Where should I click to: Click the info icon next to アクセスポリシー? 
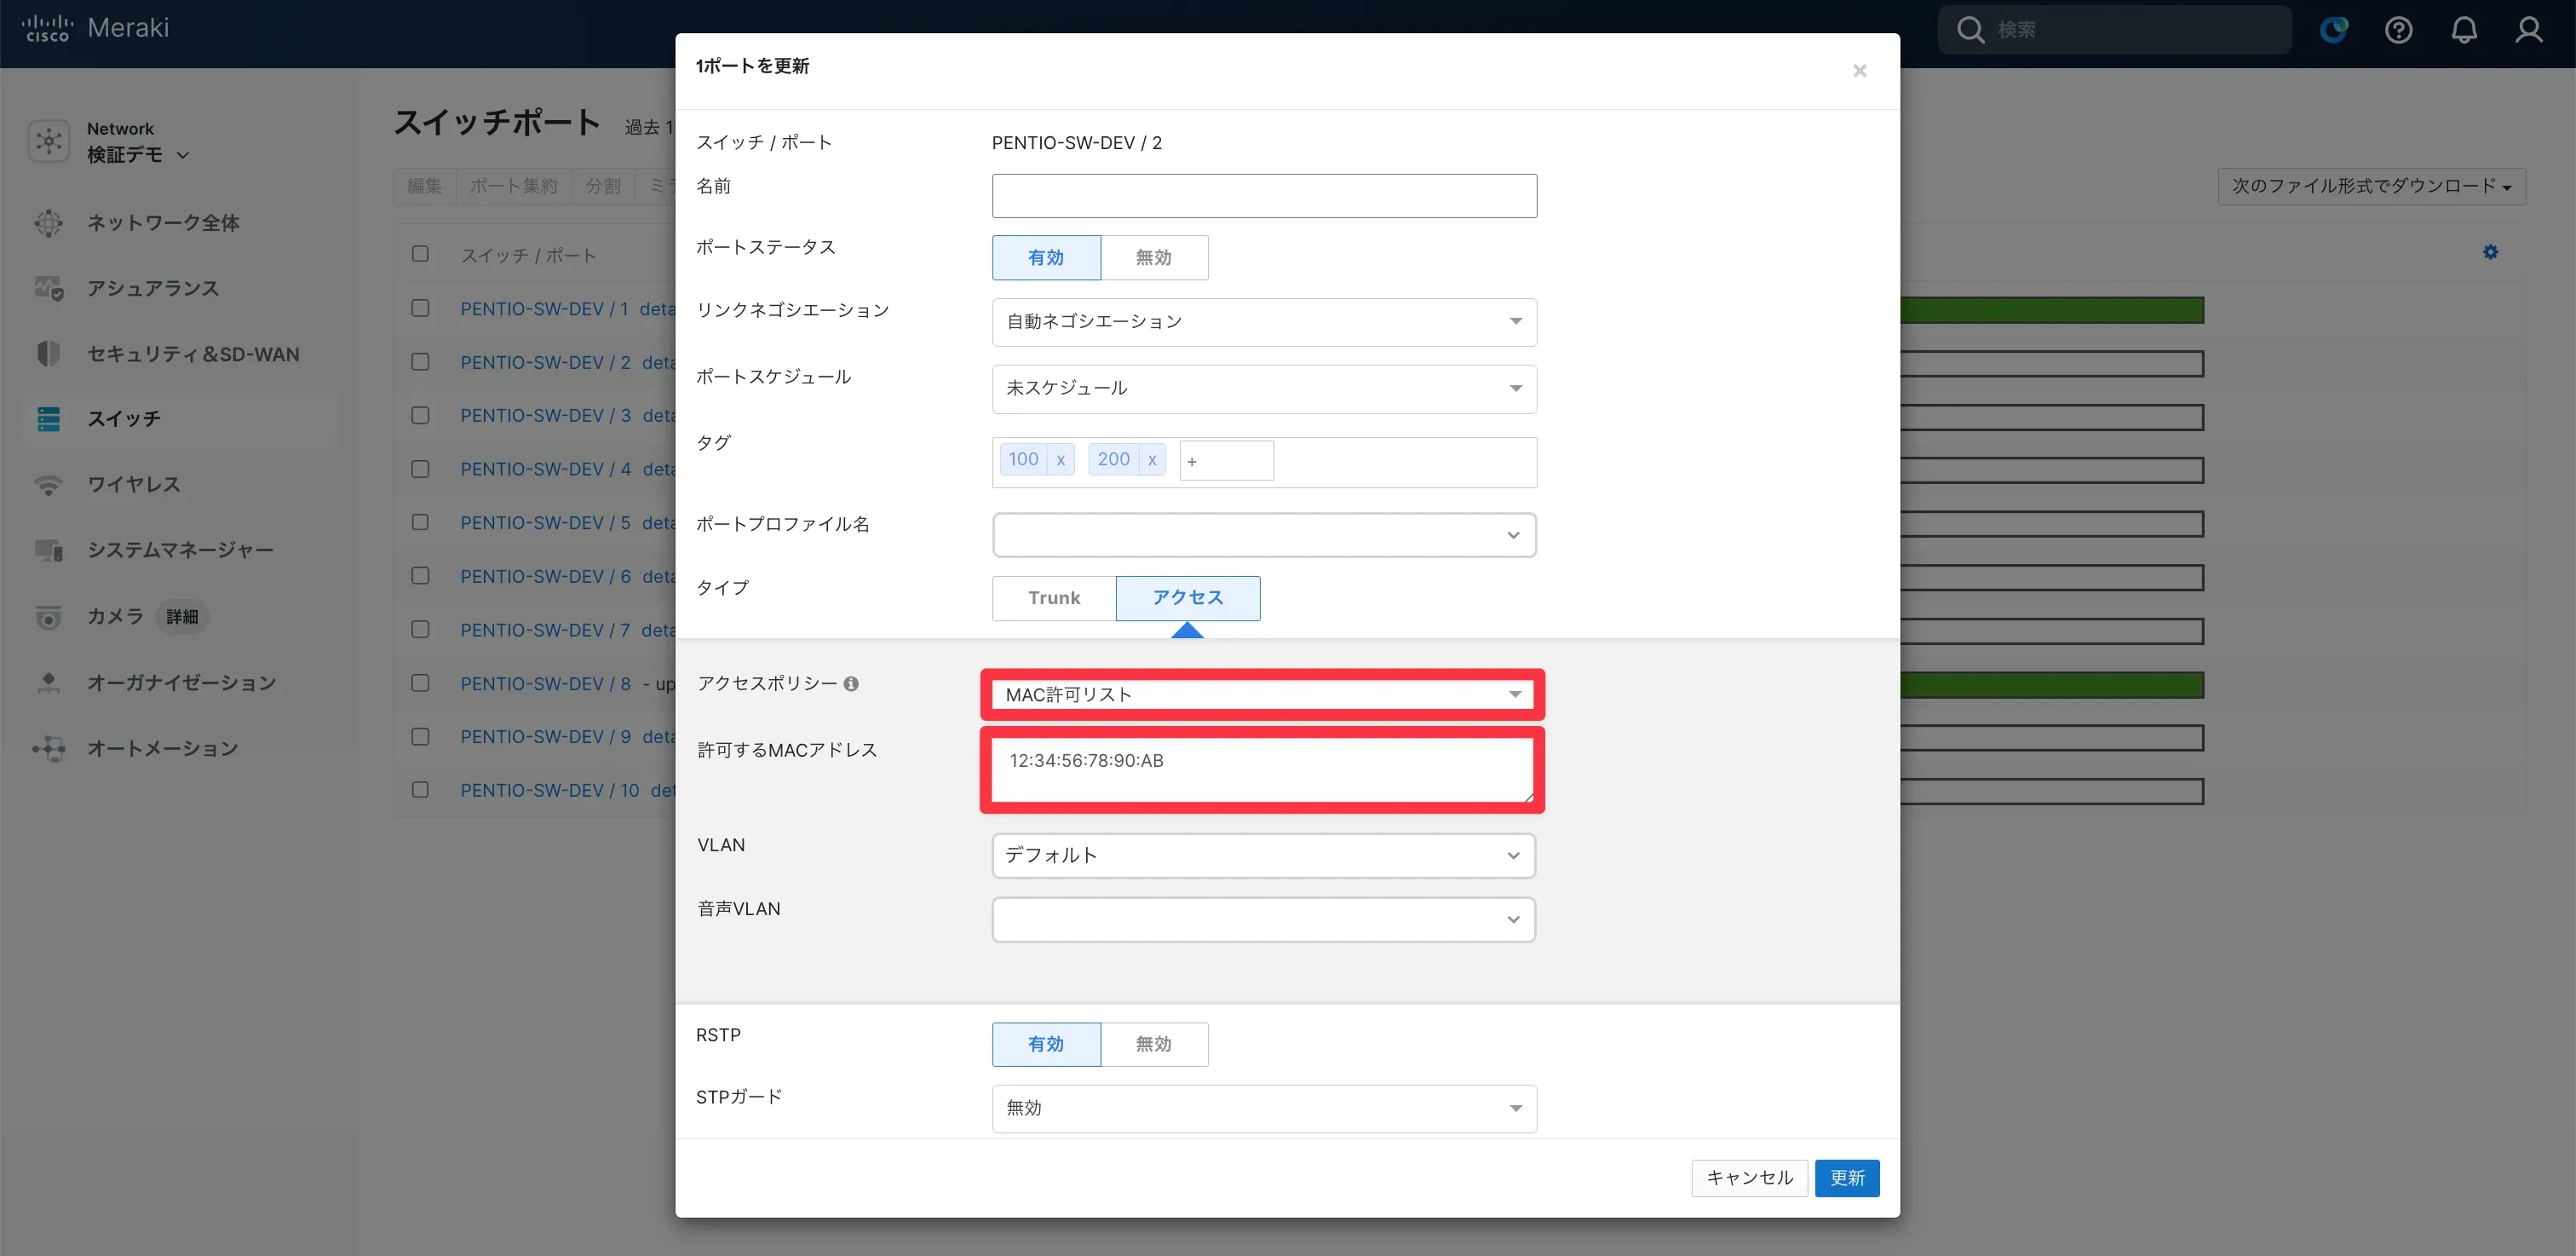click(x=851, y=684)
